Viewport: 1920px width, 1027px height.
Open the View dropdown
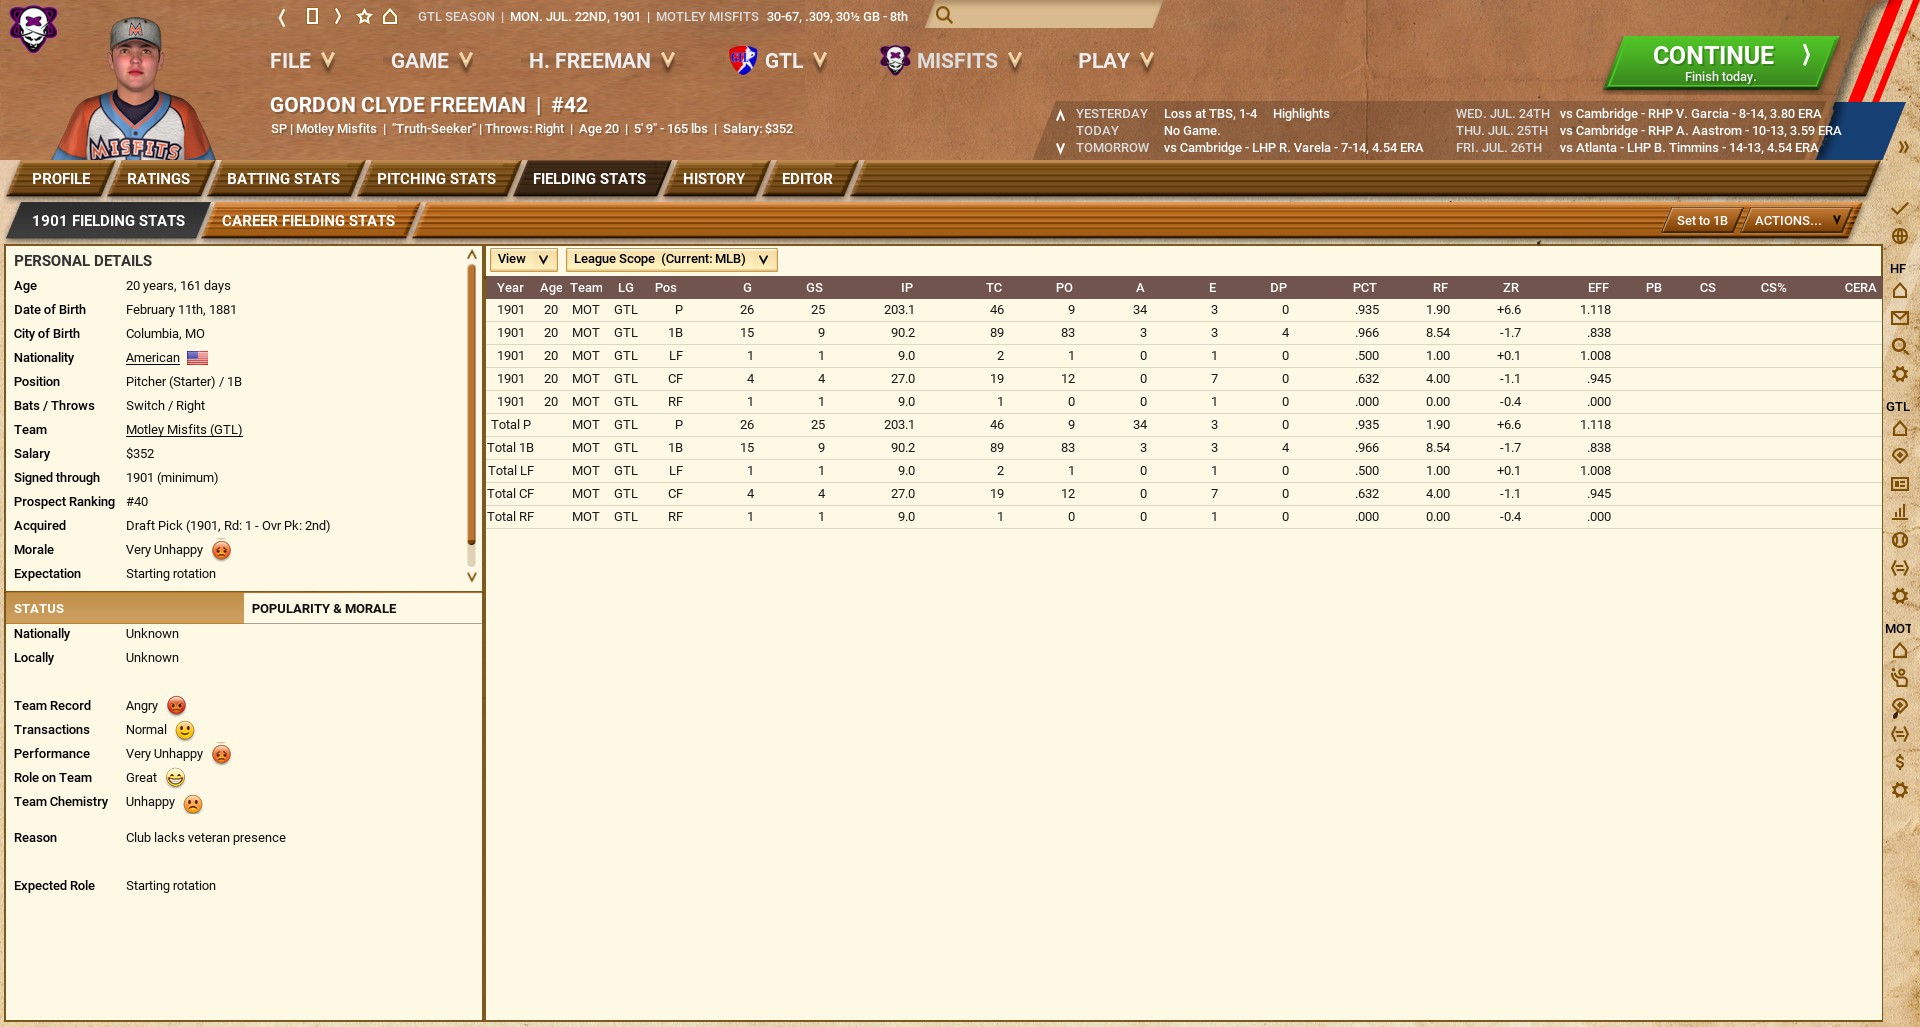tap(523, 259)
